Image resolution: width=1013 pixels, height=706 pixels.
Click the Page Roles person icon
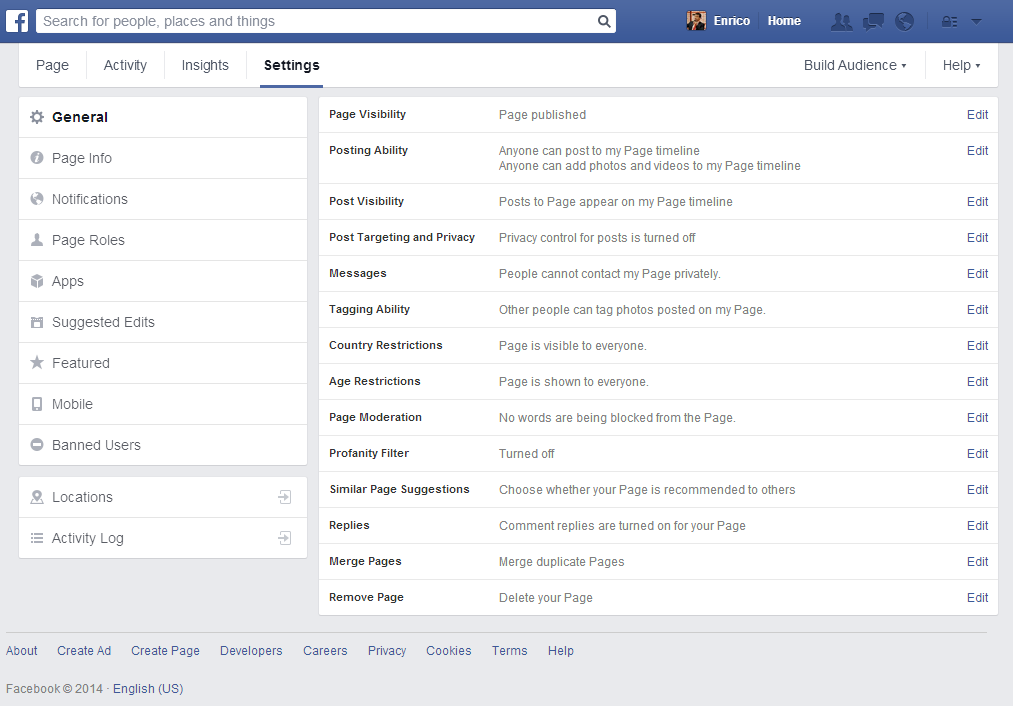[37, 240]
